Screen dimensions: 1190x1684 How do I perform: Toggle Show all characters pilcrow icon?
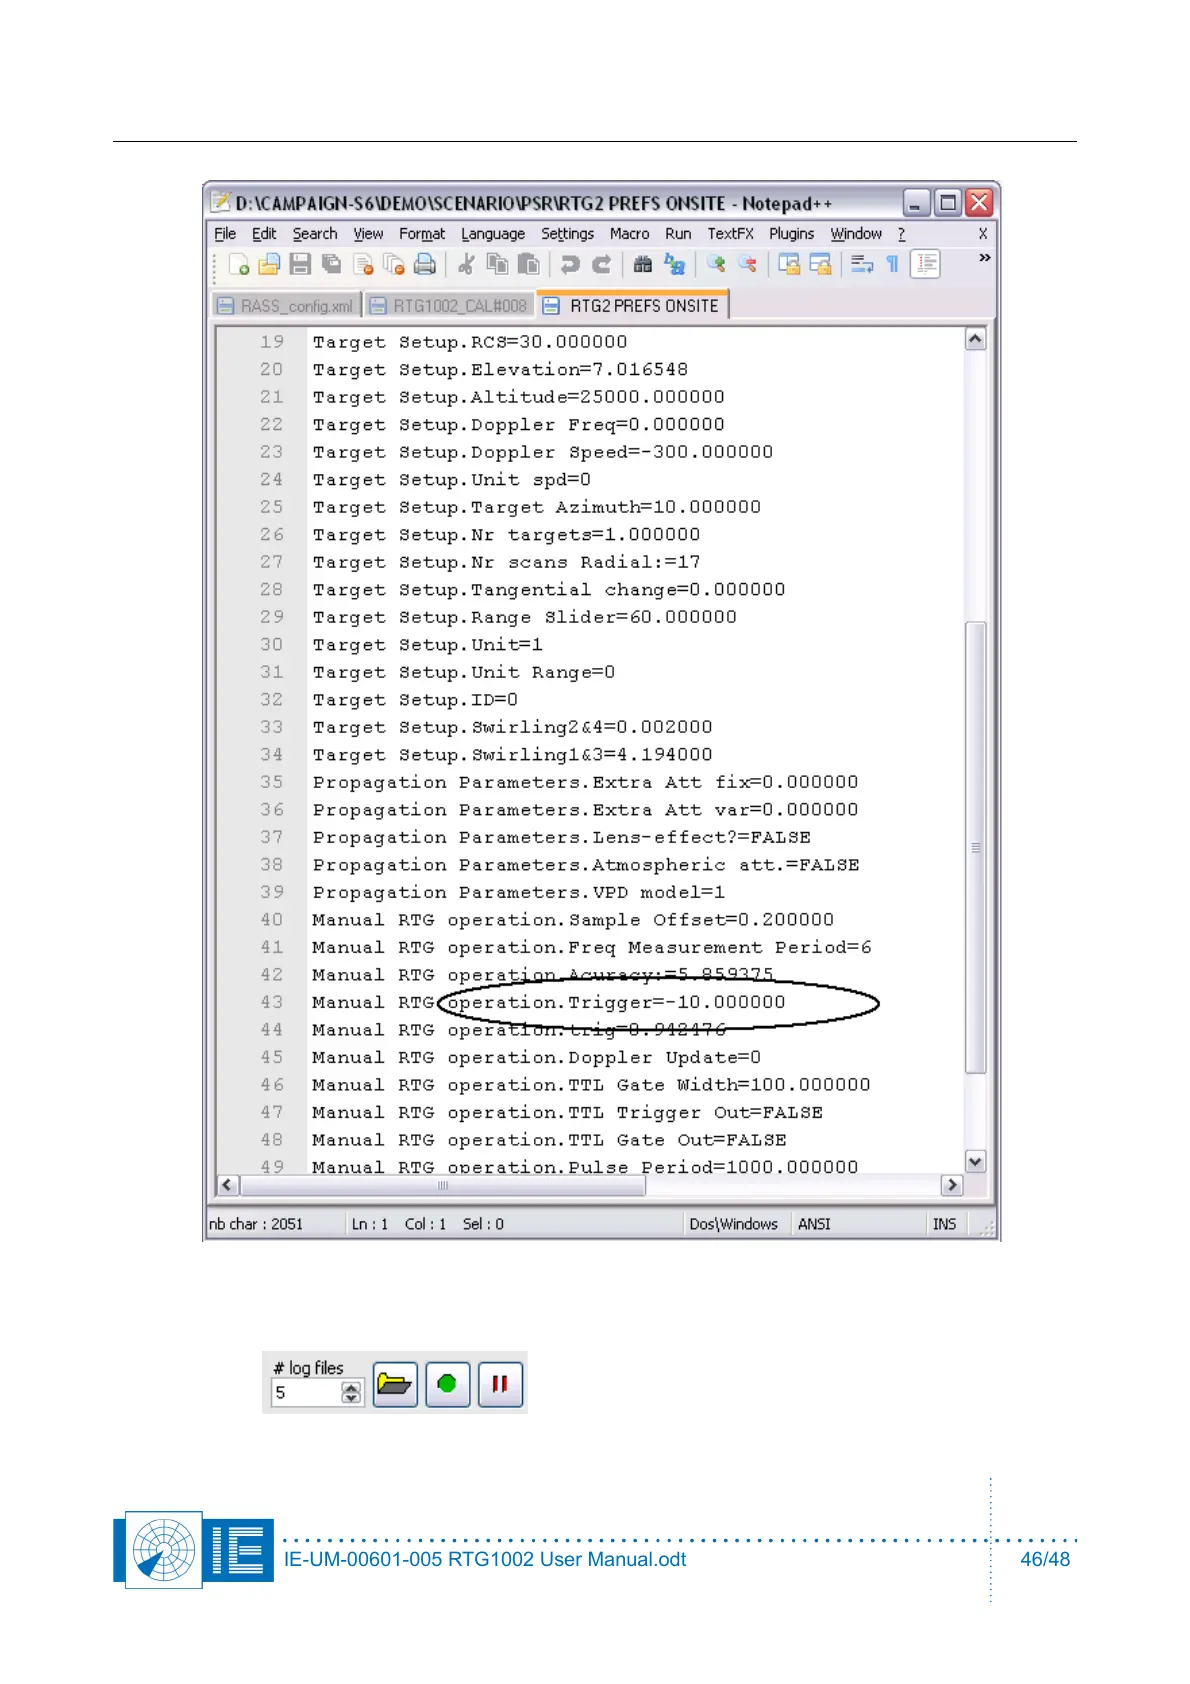point(892,264)
